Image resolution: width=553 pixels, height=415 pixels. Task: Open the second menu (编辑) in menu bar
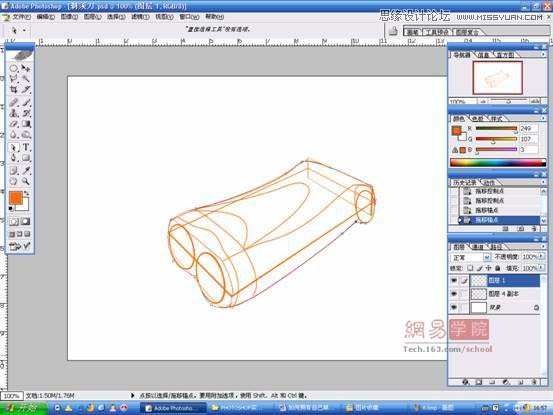pyautogui.click(x=45, y=17)
